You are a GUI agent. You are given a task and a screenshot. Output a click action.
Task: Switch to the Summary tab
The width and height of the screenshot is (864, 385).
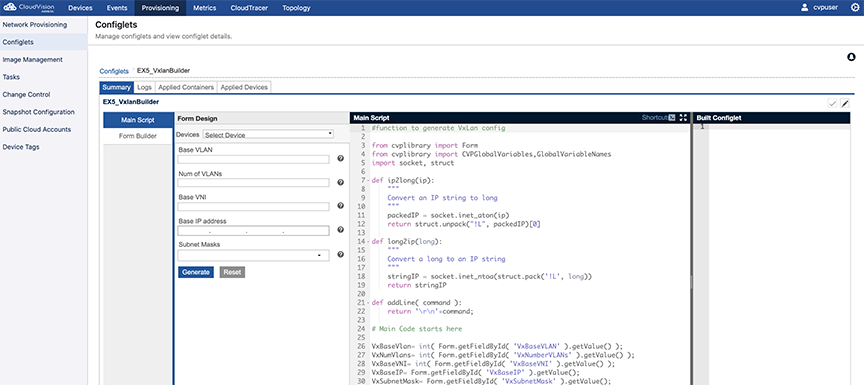(x=116, y=87)
